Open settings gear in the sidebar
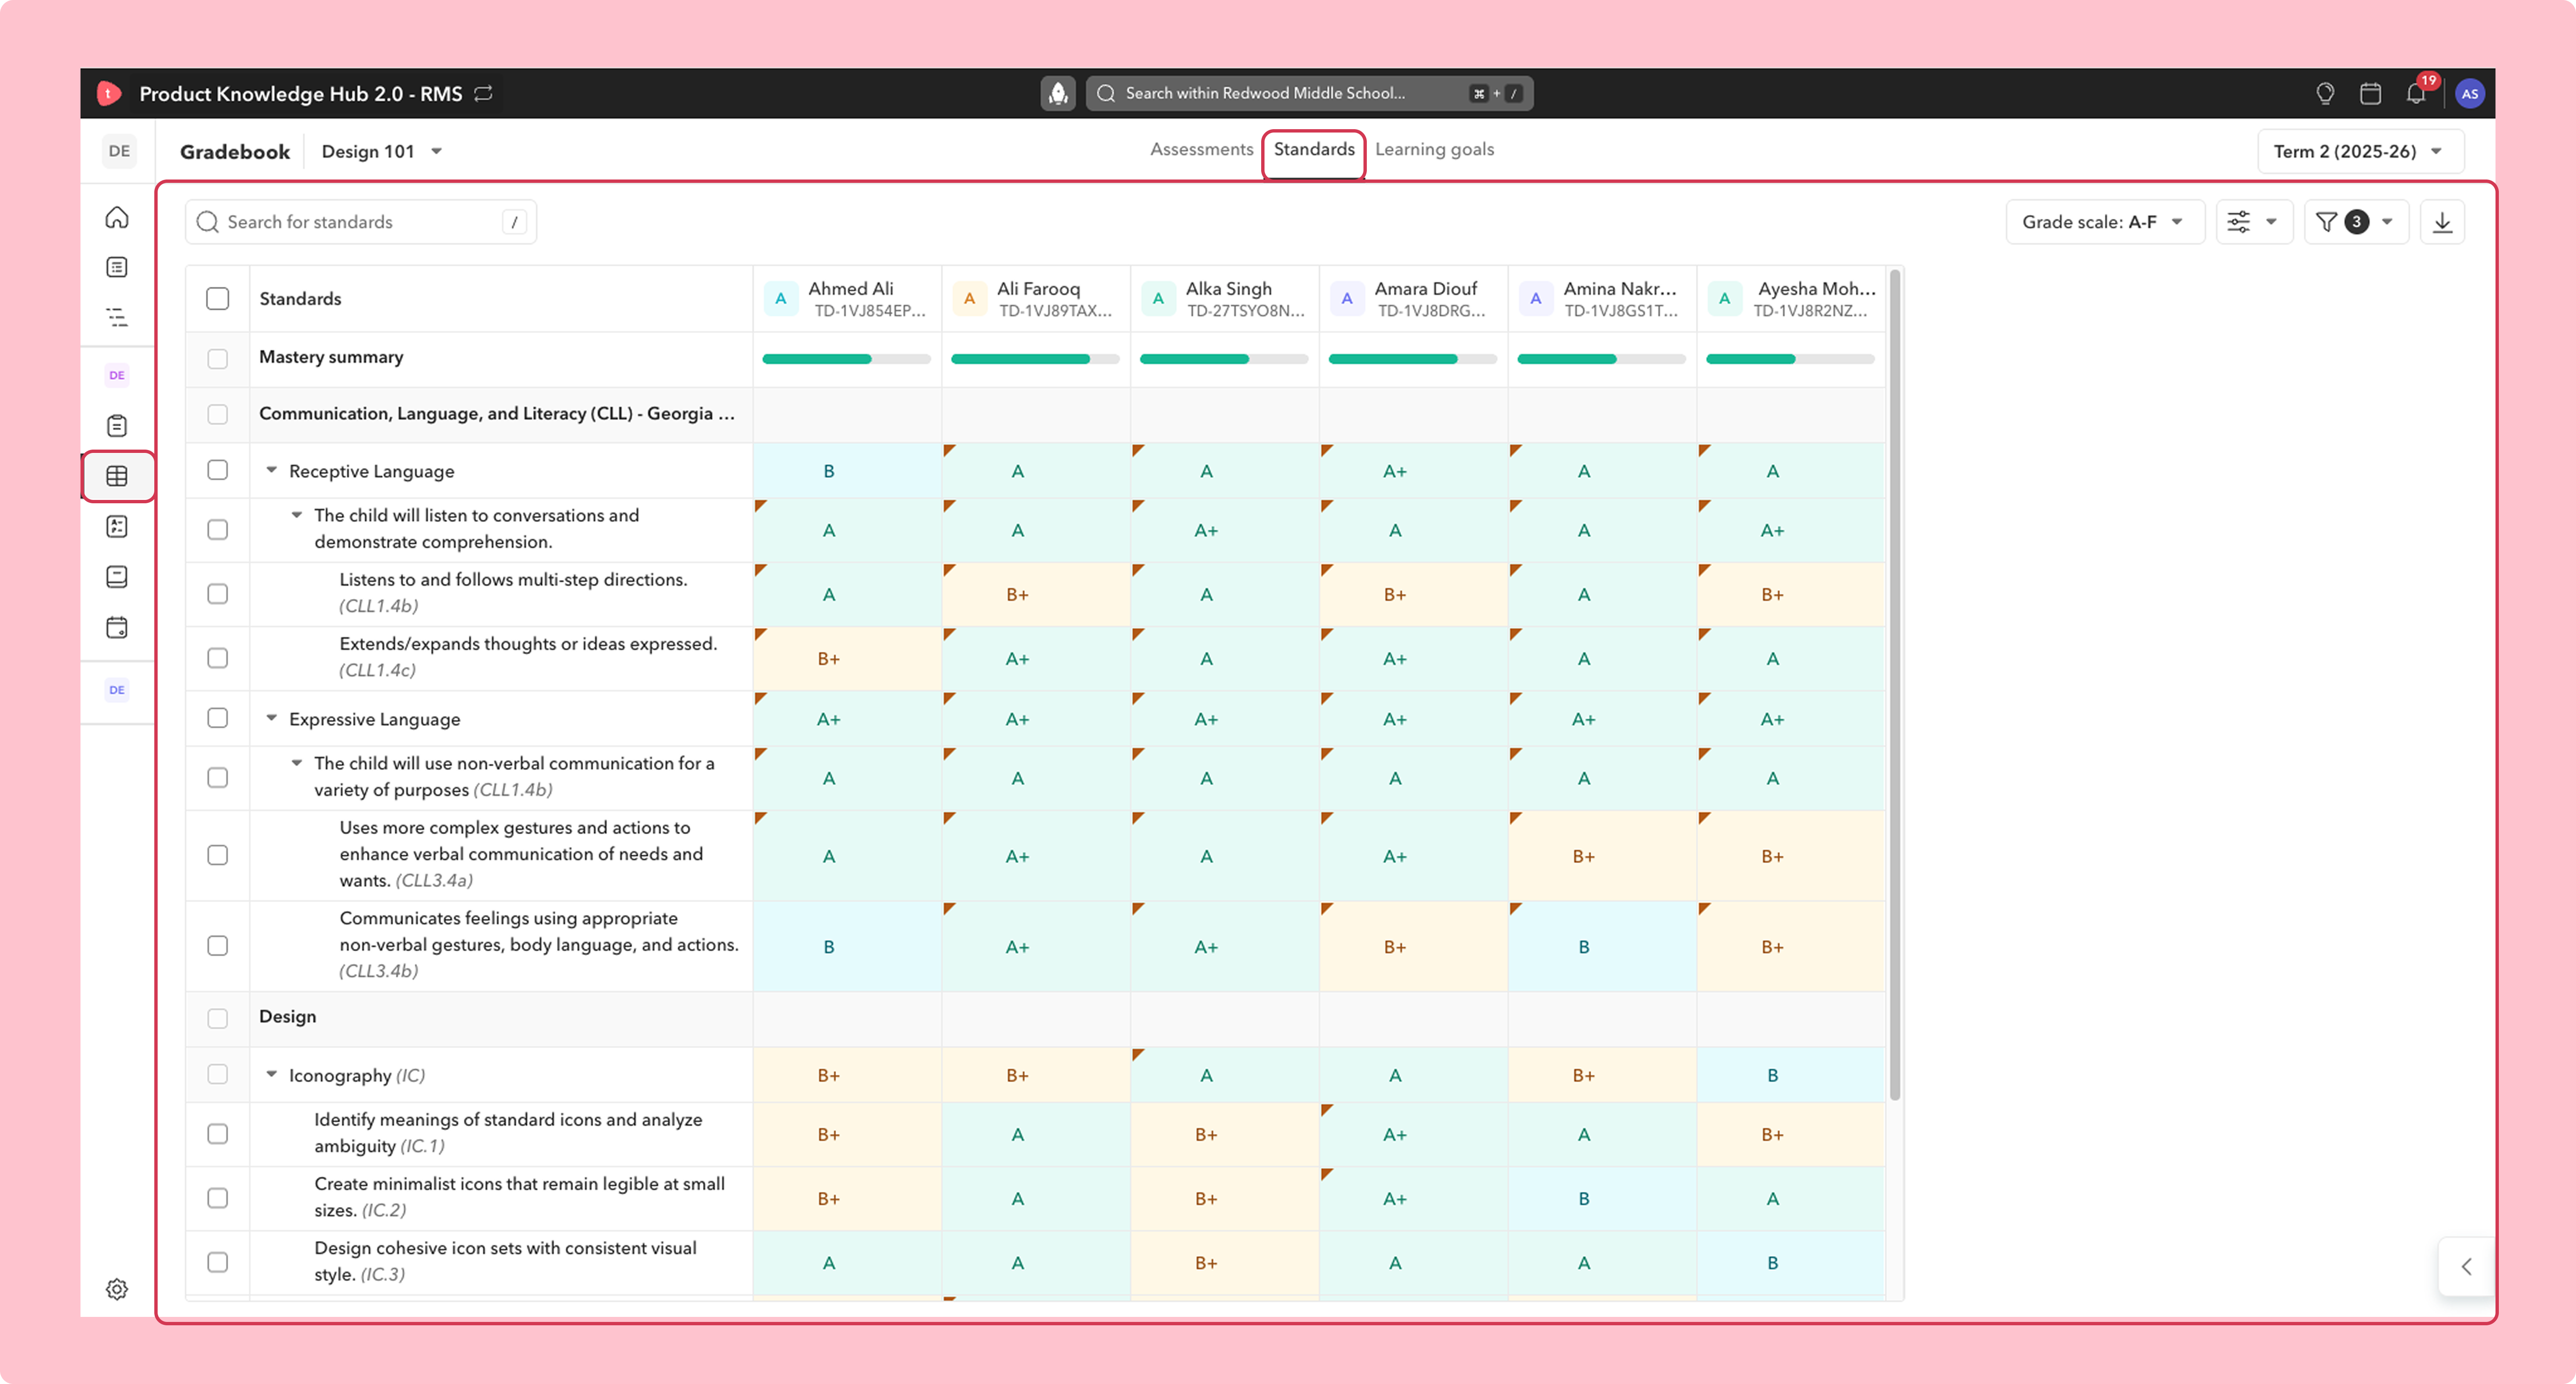2576x1384 pixels. (x=117, y=1289)
